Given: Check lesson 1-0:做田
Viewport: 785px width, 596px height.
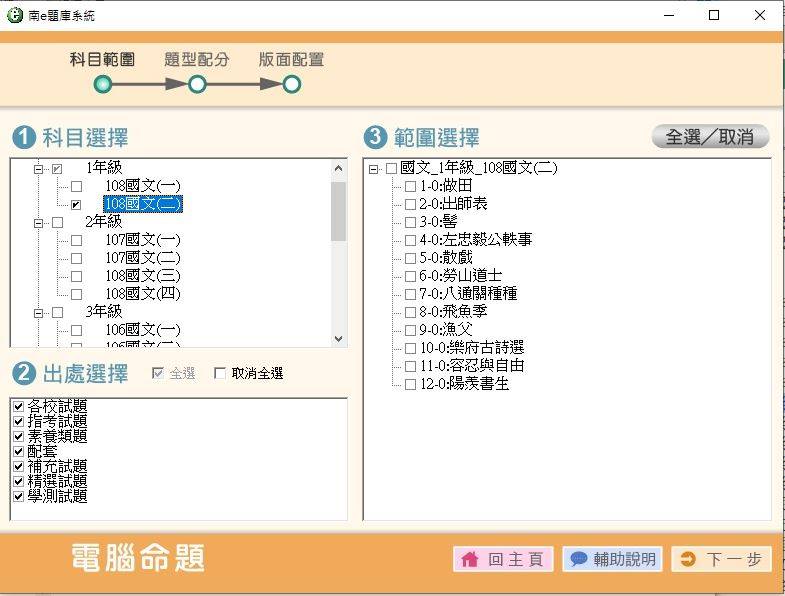Looking at the screenshot, I should [x=411, y=187].
